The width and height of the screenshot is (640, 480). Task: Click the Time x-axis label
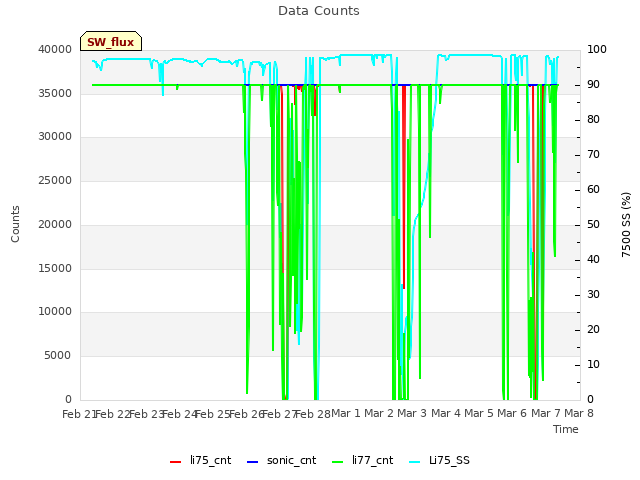pyautogui.click(x=566, y=429)
